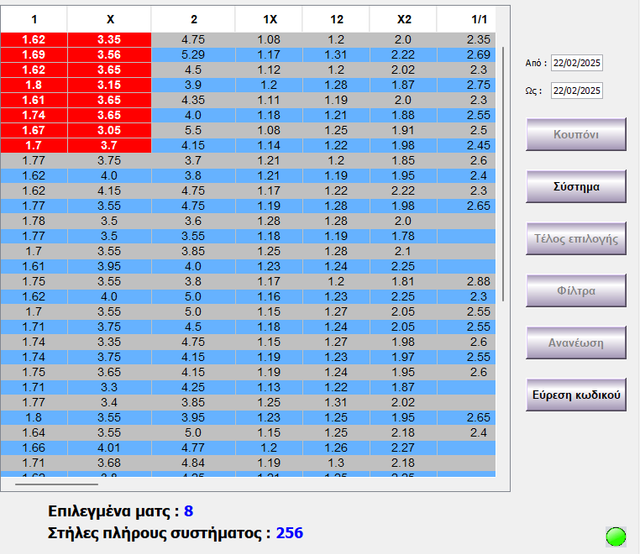Open the Φίλτρα filters button
Image resolution: width=640 pixels, height=554 pixels.
coord(576,291)
